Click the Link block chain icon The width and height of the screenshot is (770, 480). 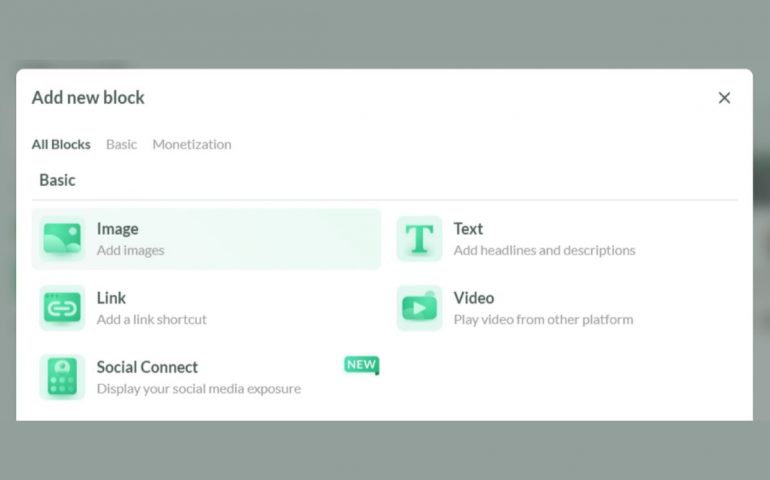[62, 308]
